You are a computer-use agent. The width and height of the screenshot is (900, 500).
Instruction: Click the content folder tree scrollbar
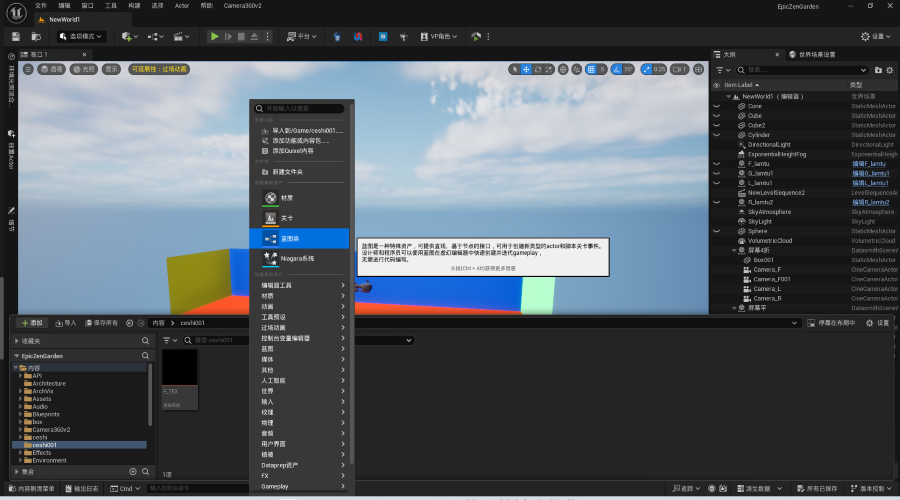(150, 395)
